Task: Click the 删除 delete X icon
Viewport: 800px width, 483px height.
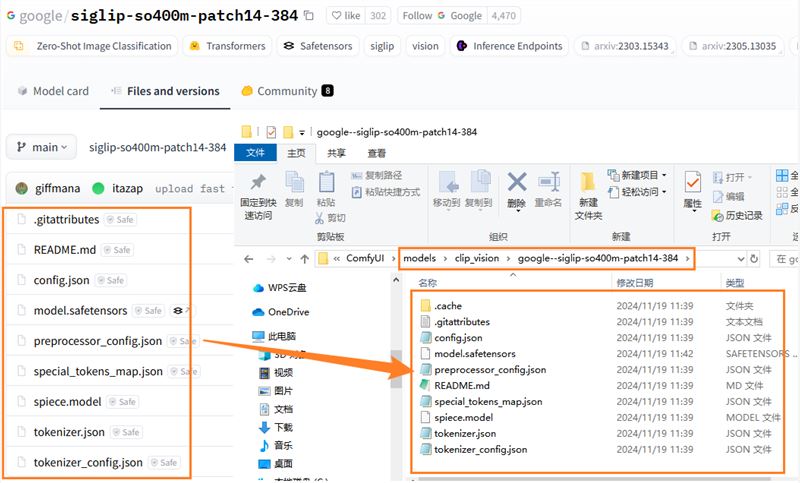Action: [x=516, y=182]
